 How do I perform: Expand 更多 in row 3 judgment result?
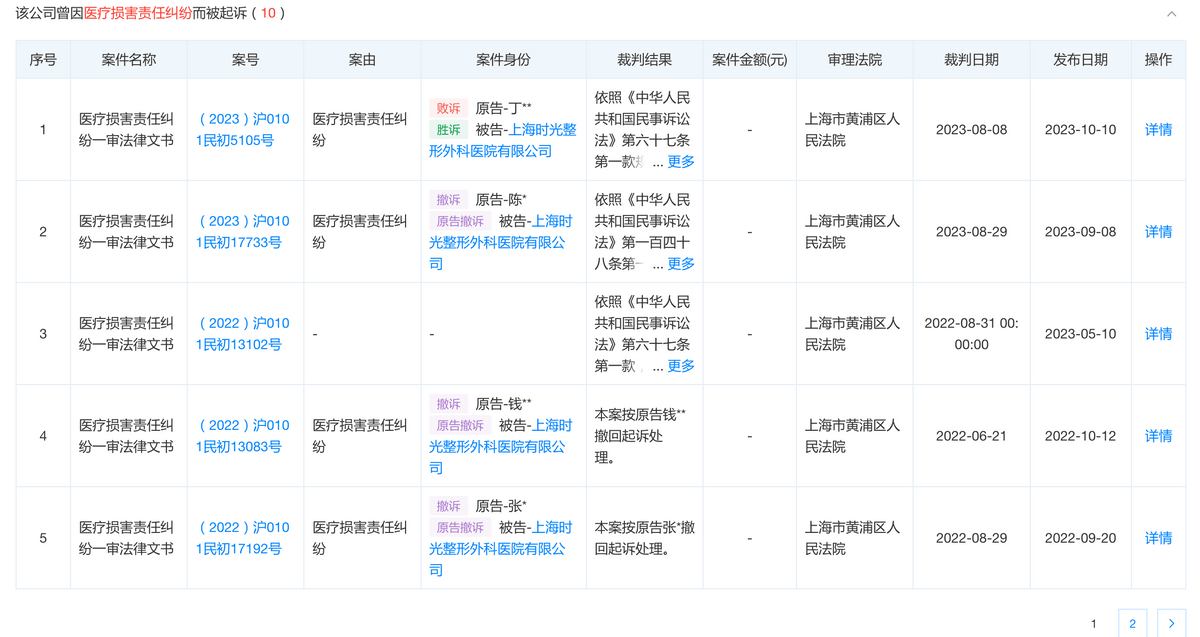pyautogui.click(x=681, y=366)
